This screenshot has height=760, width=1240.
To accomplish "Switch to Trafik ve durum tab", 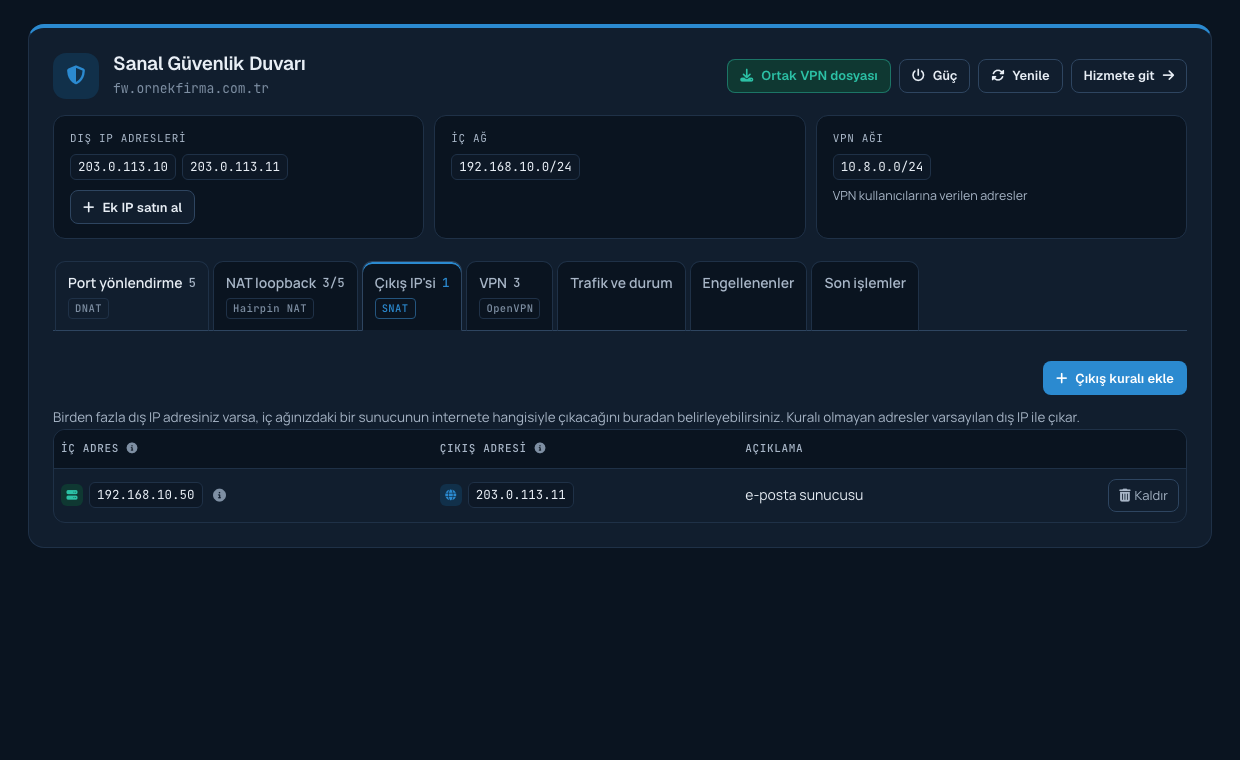I will (x=621, y=296).
